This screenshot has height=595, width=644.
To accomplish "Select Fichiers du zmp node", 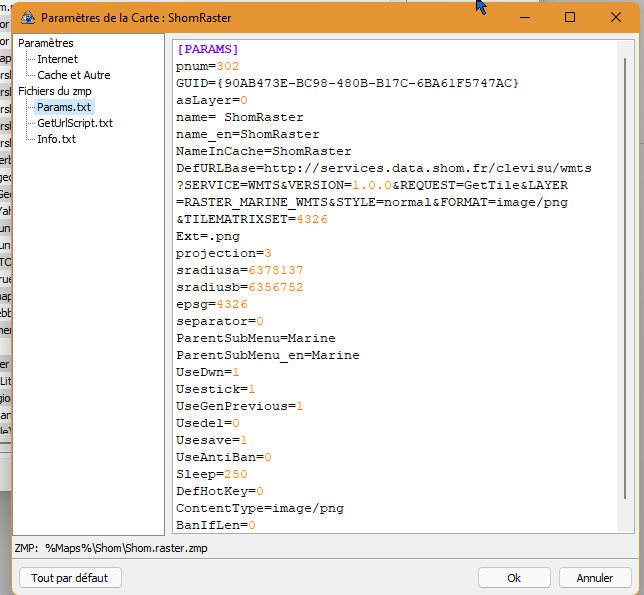I will pos(55,91).
